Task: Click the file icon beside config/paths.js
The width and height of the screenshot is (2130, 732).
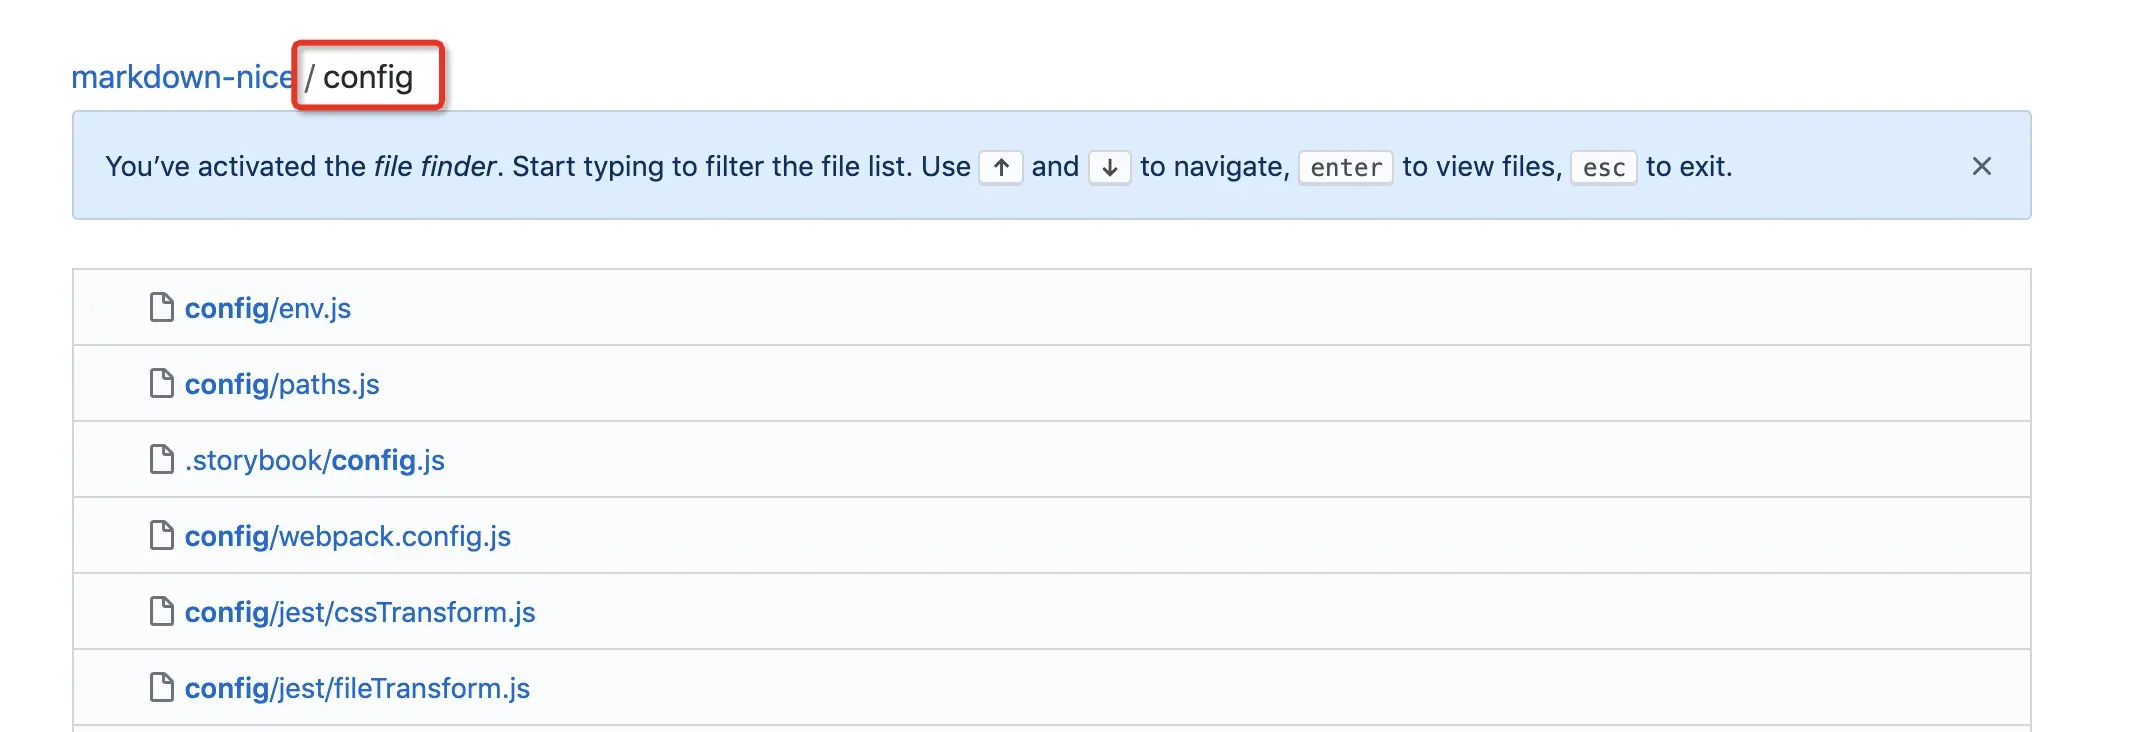Action: [x=161, y=384]
